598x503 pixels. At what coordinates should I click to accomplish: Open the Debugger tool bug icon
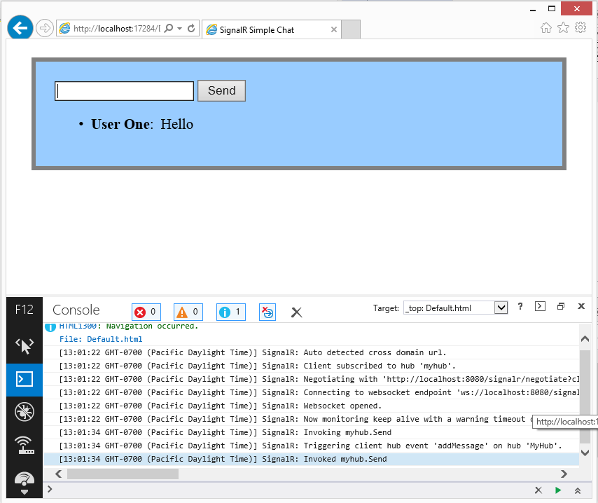24,412
